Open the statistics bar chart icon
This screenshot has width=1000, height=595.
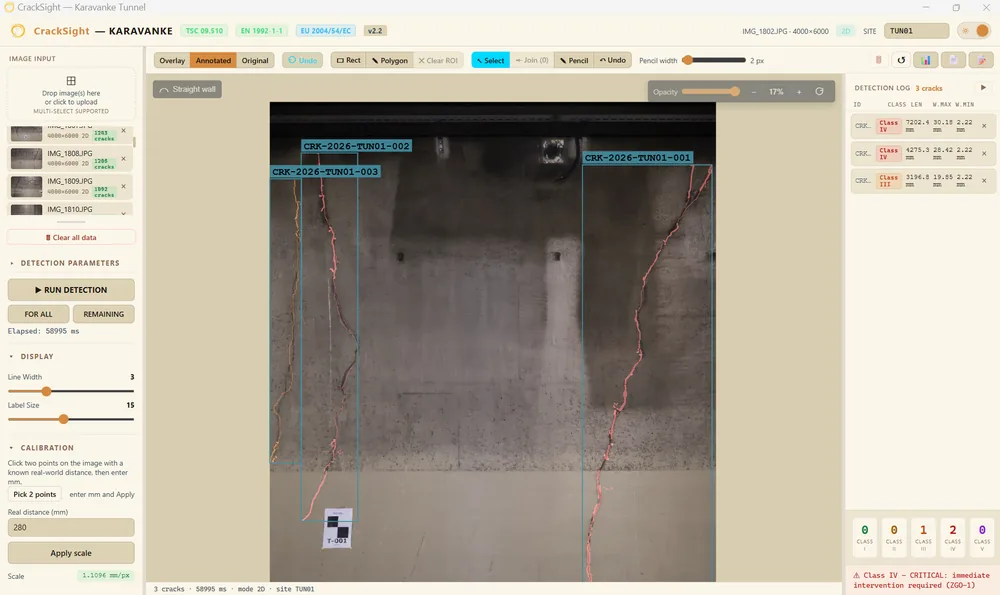[925, 60]
